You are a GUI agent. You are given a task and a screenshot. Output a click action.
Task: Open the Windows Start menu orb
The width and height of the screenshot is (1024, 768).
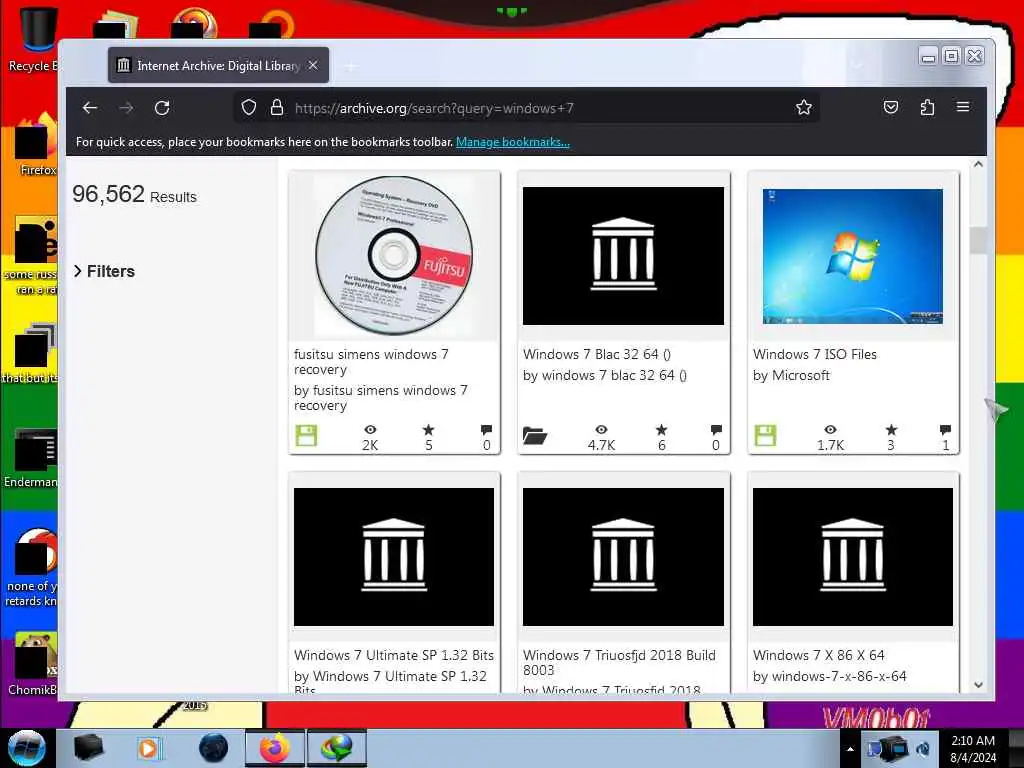pyautogui.click(x=27, y=748)
